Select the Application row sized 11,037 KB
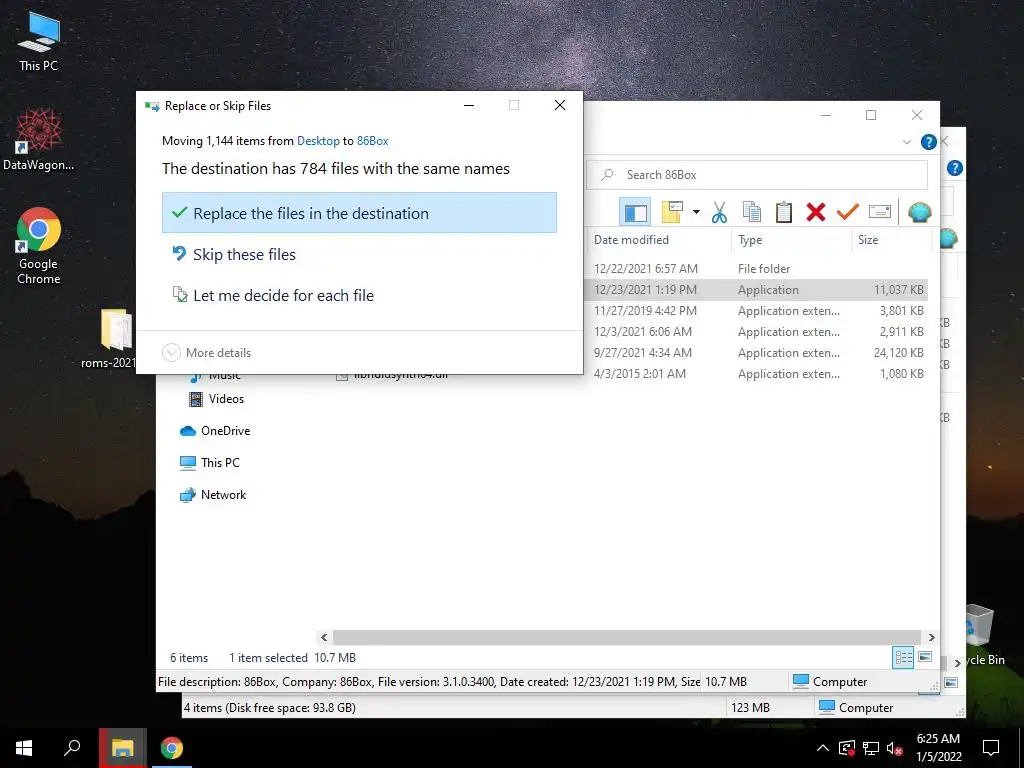The height and width of the screenshot is (768, 1024). (x=758, y=289)
